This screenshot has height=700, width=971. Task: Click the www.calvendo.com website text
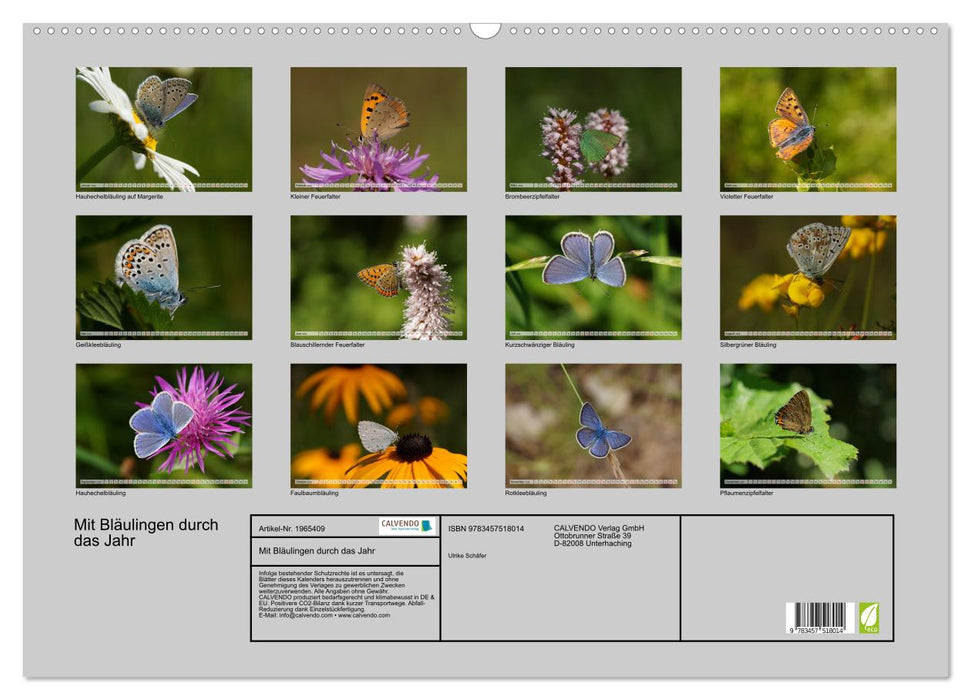pos(364,616)
